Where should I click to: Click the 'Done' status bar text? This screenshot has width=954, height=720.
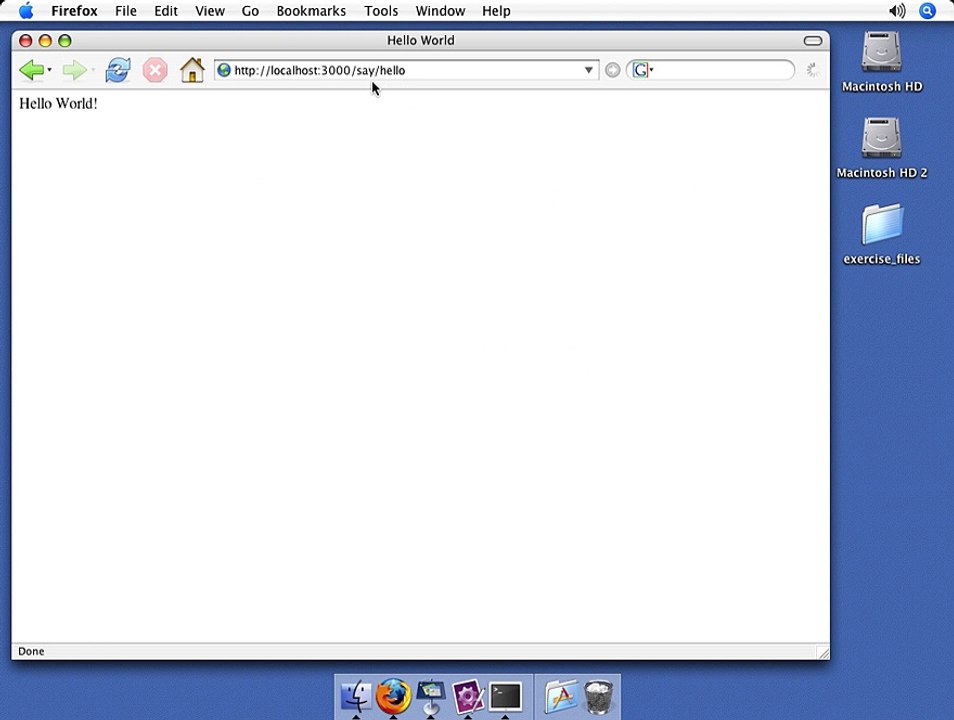click(31, 651)
